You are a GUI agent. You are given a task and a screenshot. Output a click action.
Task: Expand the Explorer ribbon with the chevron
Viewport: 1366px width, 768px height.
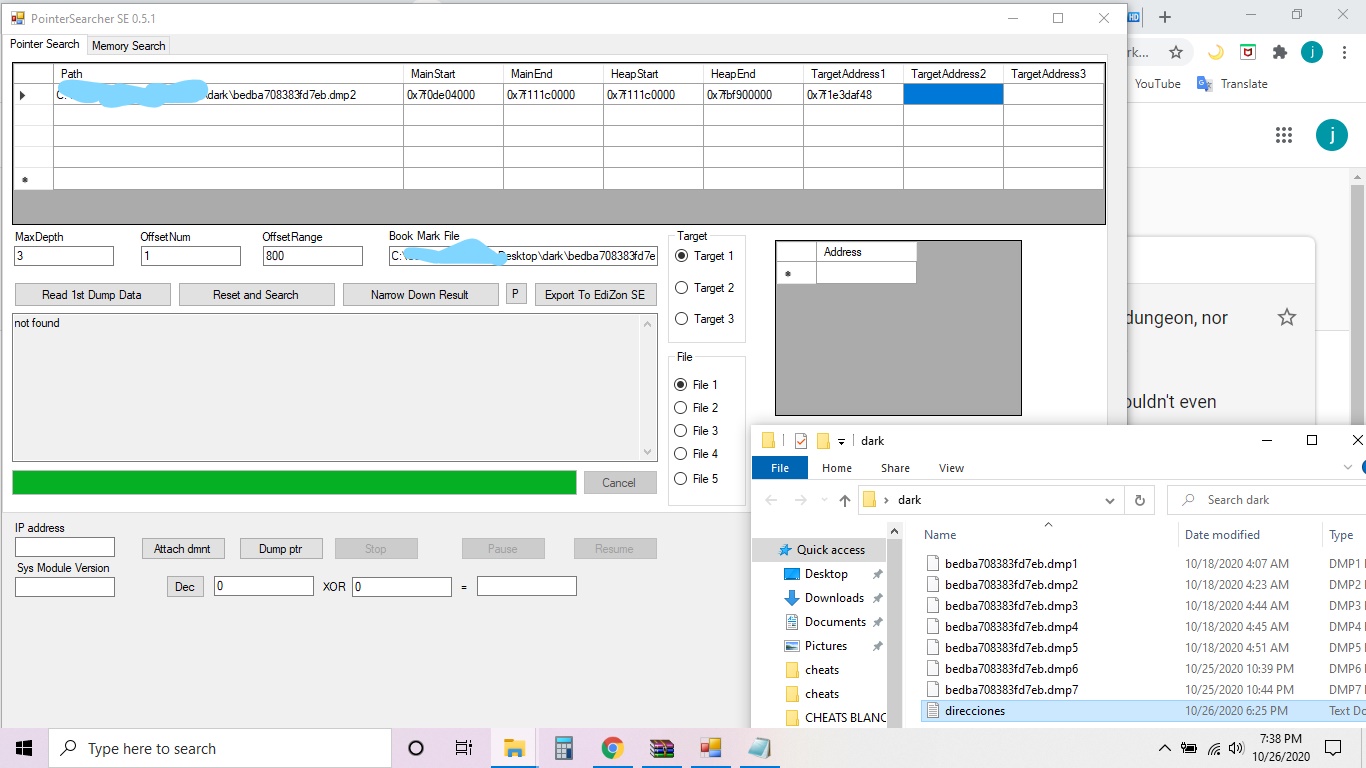point(1348,468)
